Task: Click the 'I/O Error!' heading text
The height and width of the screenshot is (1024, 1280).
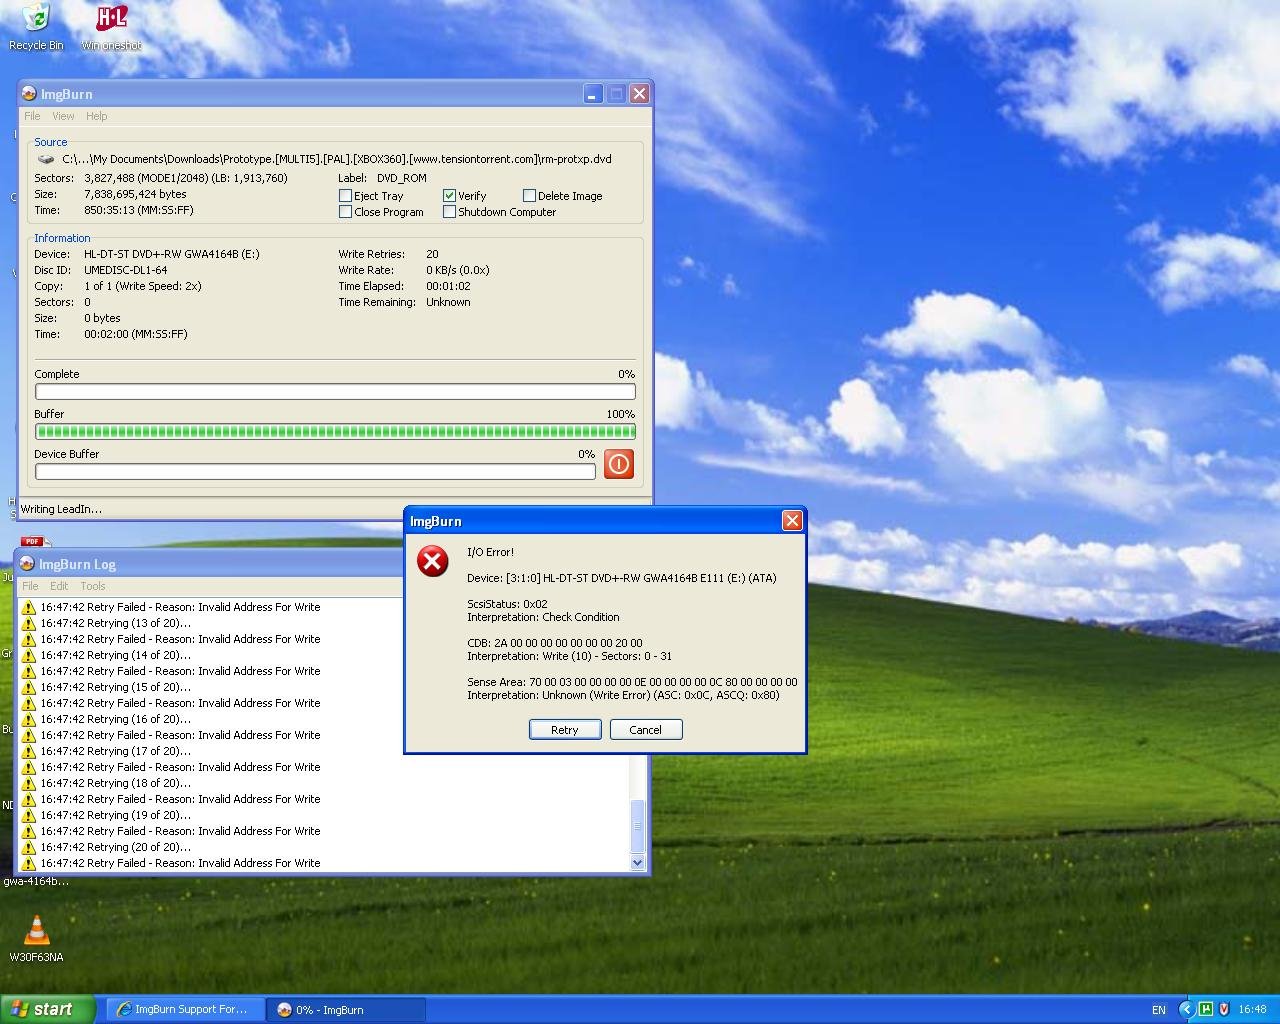Action: [490, 552]
